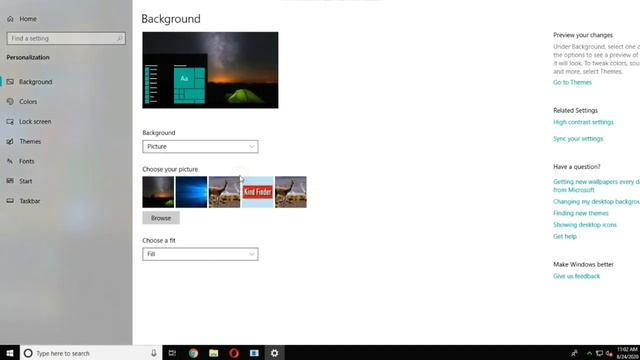The height and width of the screenshot is (360, 640).
Task: Launch Google Chrome from taskbar
Action: point(193,353)
